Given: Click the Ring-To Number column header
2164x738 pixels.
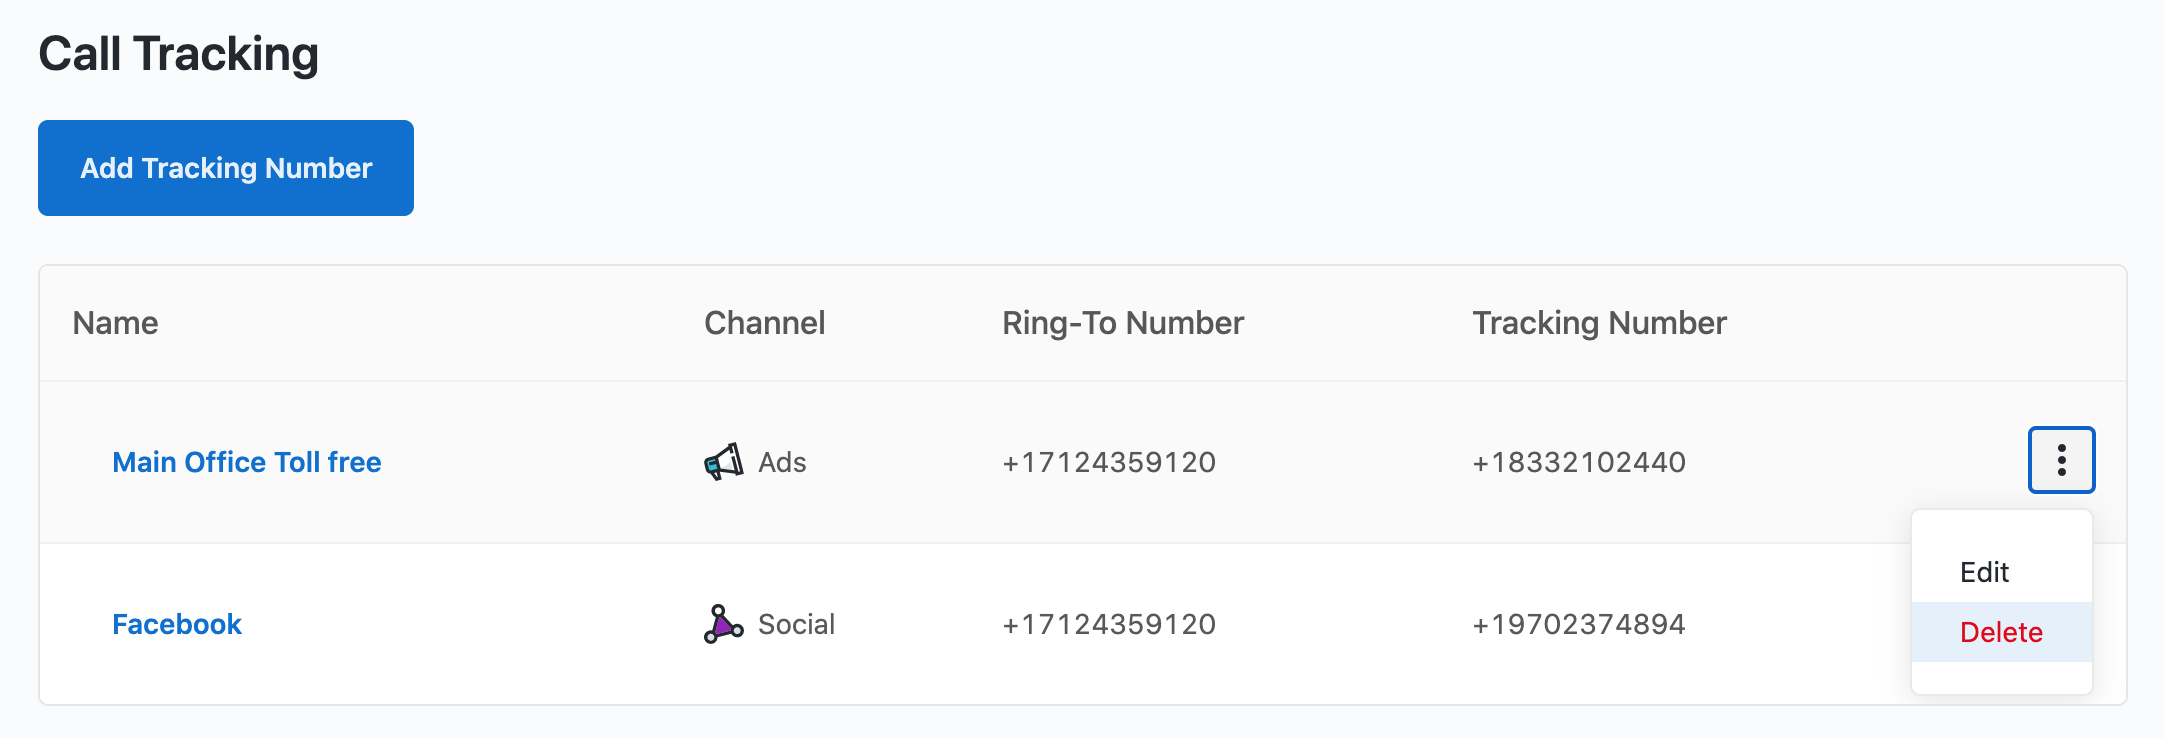Looking at the screenshot, I should pos(1122,323).
